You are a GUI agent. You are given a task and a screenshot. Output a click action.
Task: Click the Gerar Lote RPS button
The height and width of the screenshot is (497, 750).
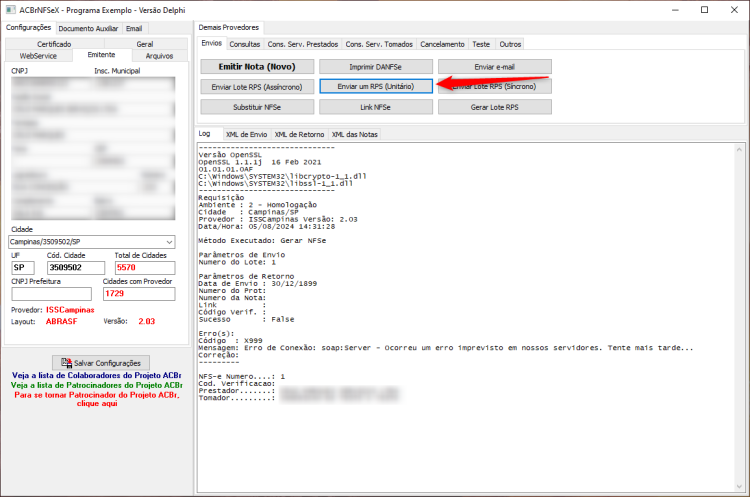495,107
